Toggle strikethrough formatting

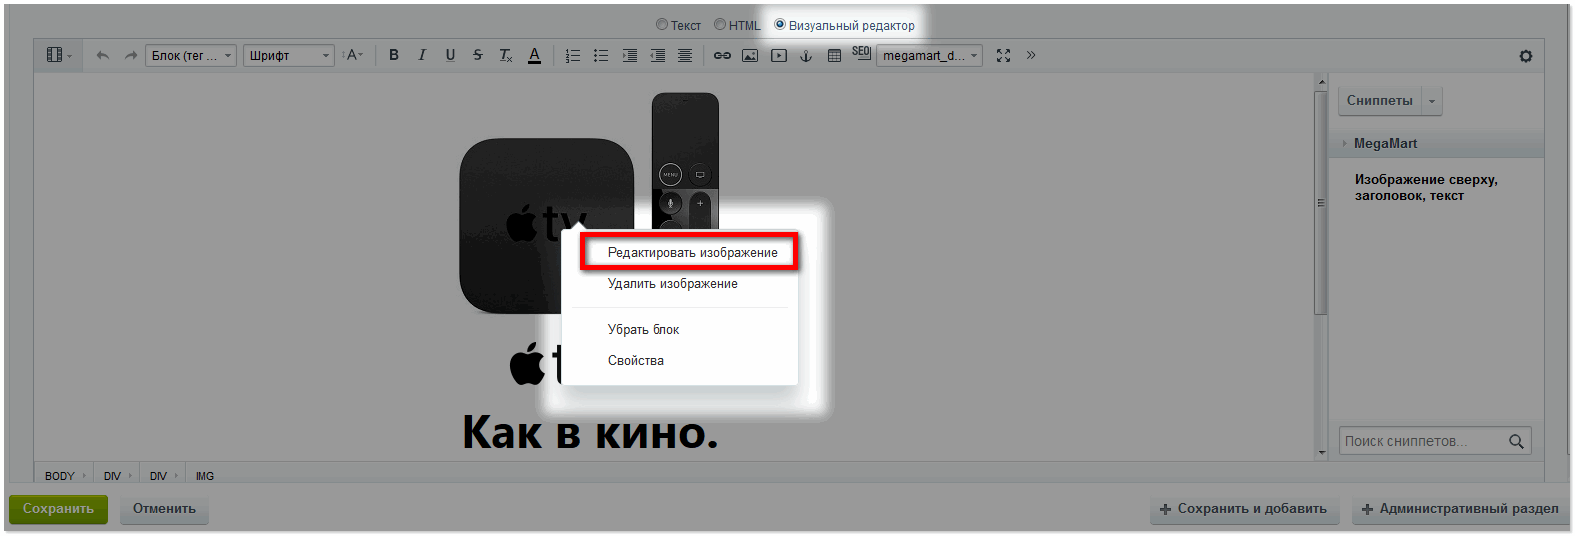[x=478, y=55]
